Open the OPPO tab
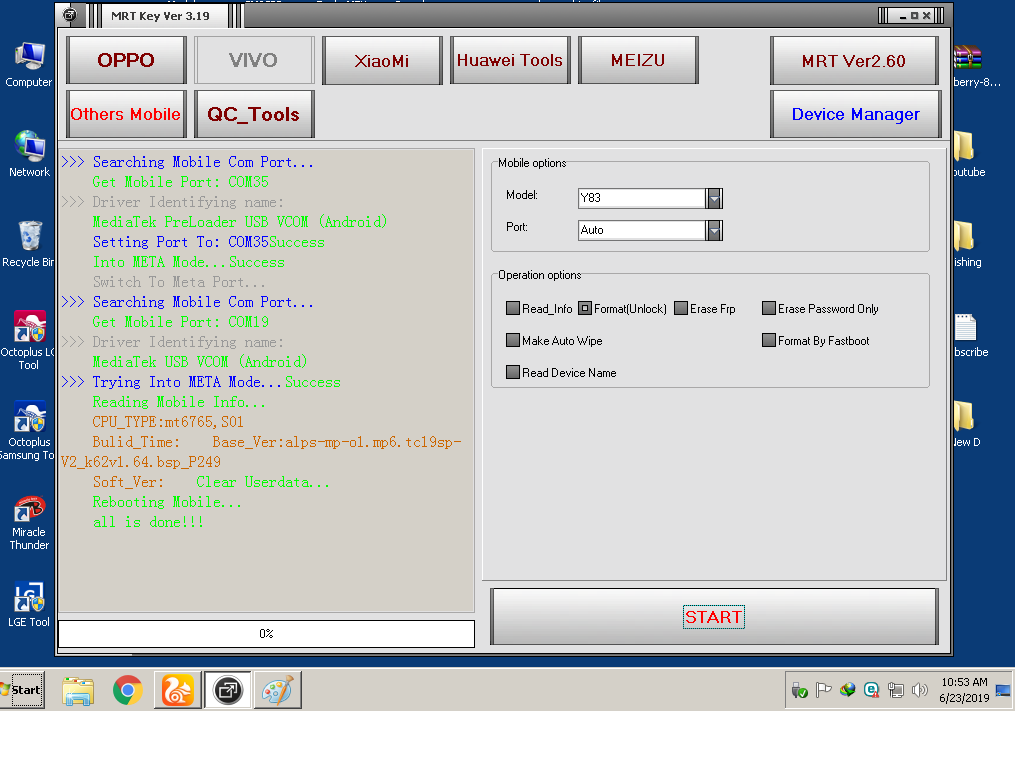Image resolution: width=1024 pixels, height=768 pixels. click(x=126, y=60)
